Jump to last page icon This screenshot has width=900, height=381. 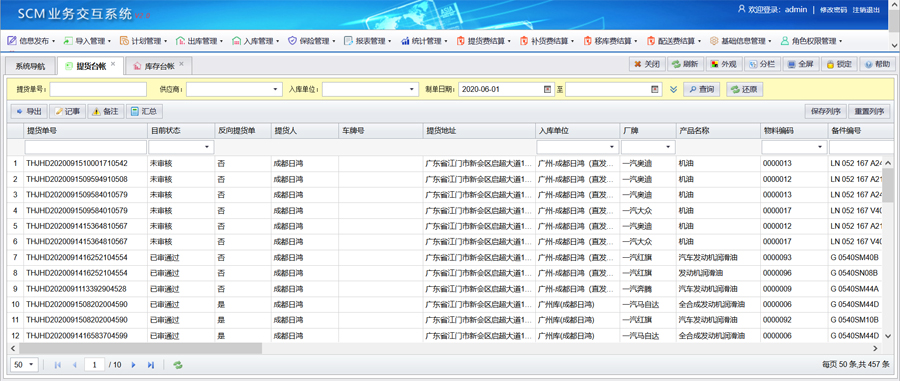(150, 364)
